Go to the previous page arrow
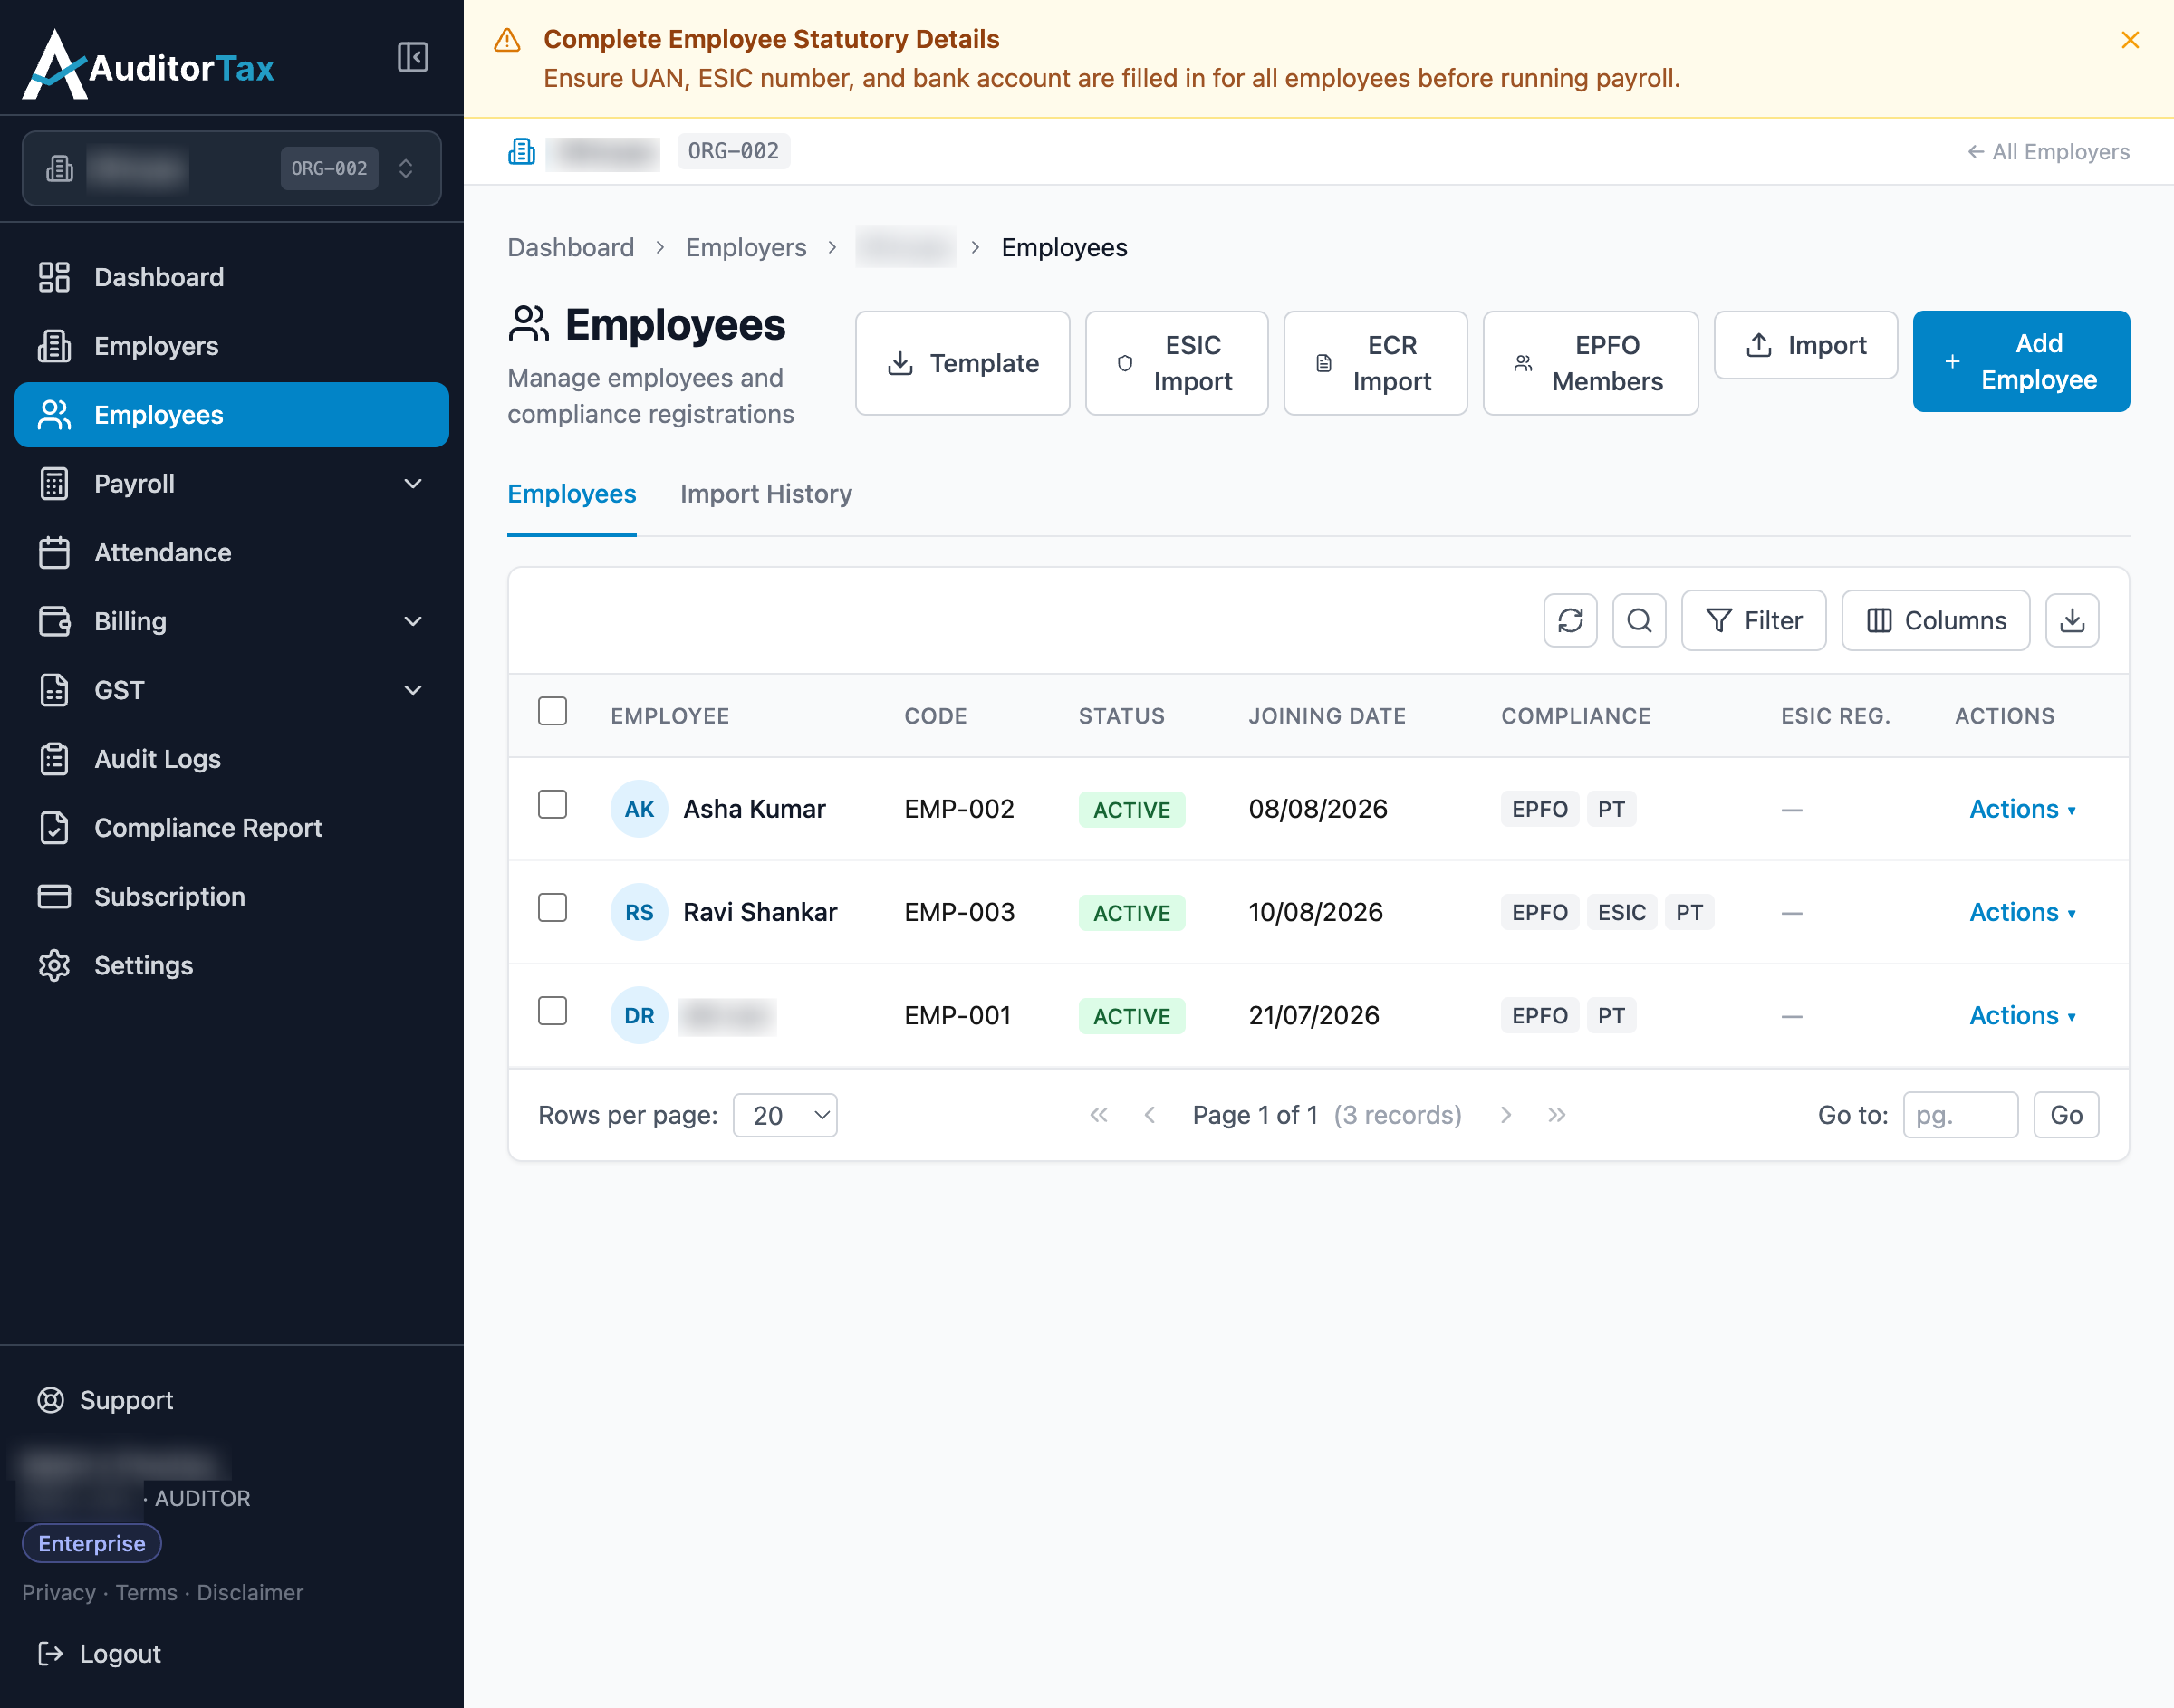This screenshot has width=2174, height=1708. 1149,1115
